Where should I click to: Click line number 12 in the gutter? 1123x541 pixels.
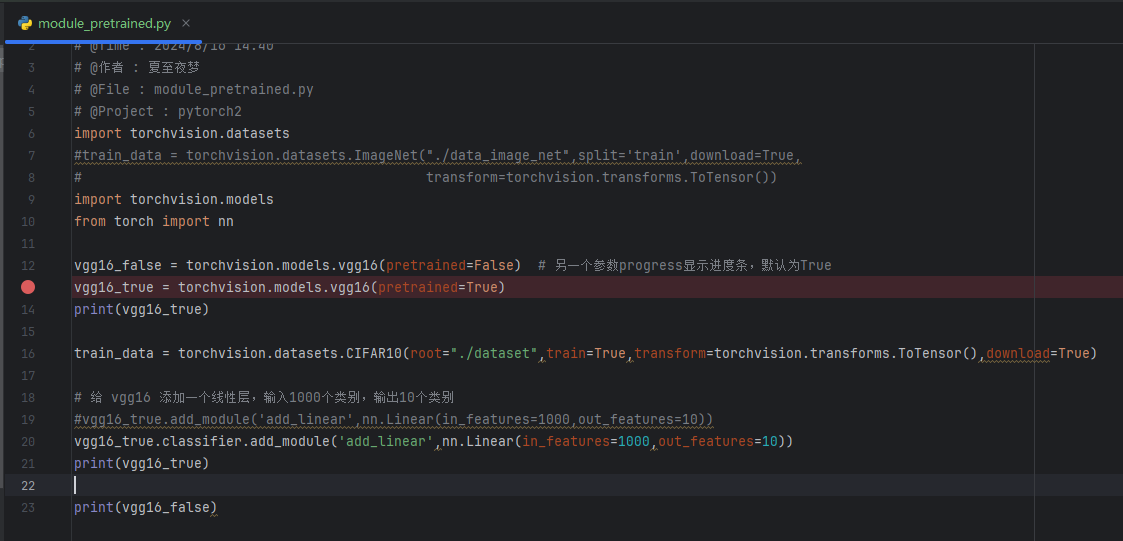click(28, 265)
